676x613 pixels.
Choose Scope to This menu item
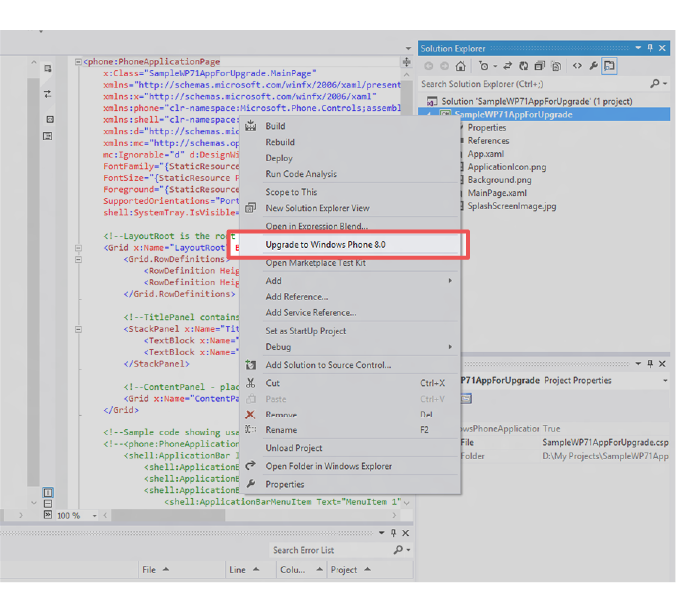click(x=349, y=192)
